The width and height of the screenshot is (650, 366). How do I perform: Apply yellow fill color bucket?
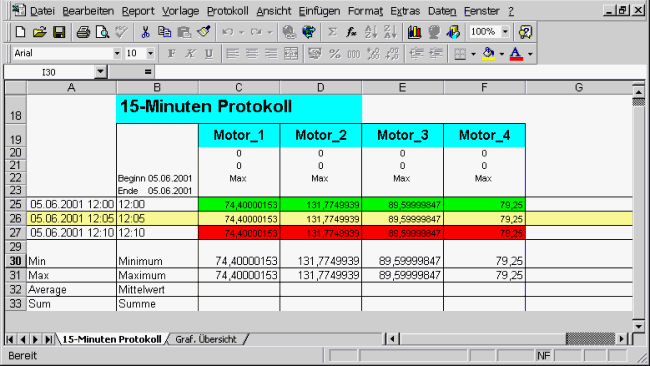[x=488, y=54]
